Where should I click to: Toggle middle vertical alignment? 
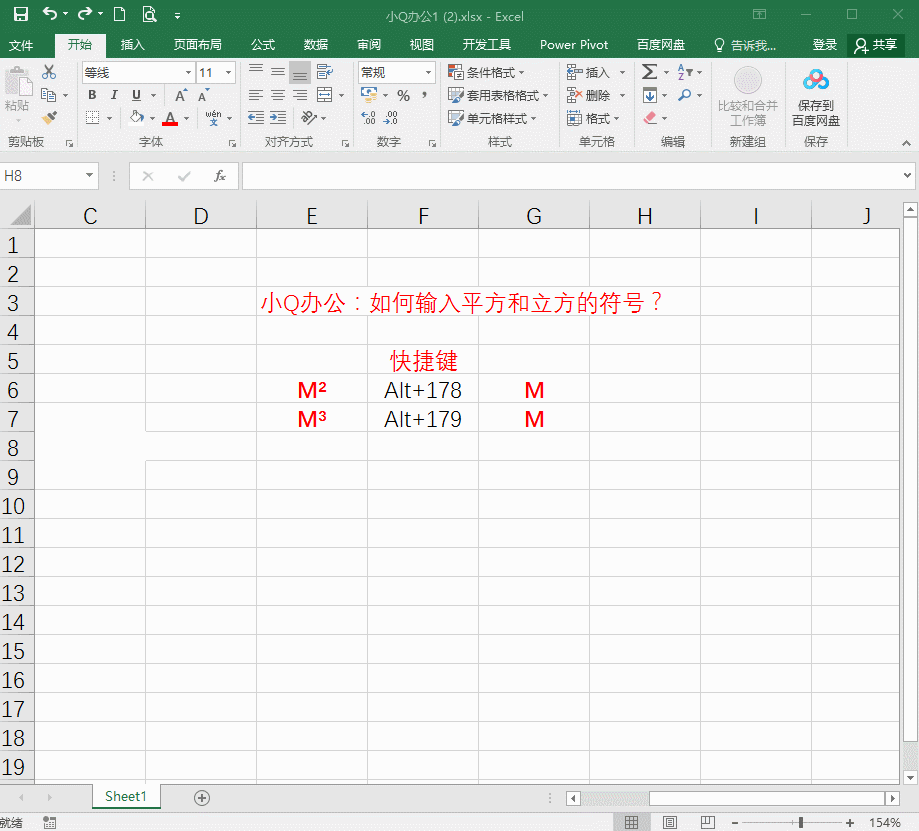pyautogui.click(x=278, y=72)
